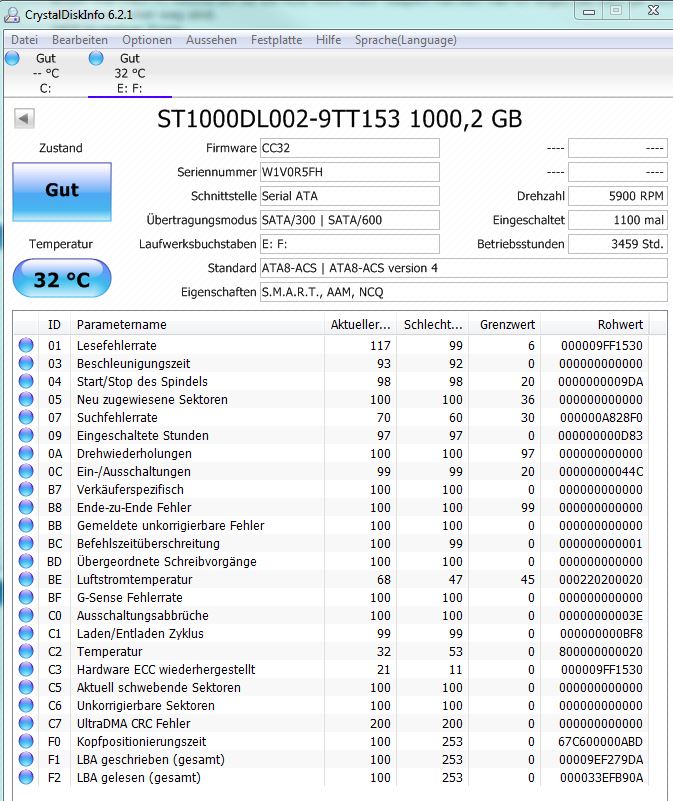Click the status icon for Start/Stop des Spindels
The height and width of the screenshot is (801, 673).
coord(26,381)
